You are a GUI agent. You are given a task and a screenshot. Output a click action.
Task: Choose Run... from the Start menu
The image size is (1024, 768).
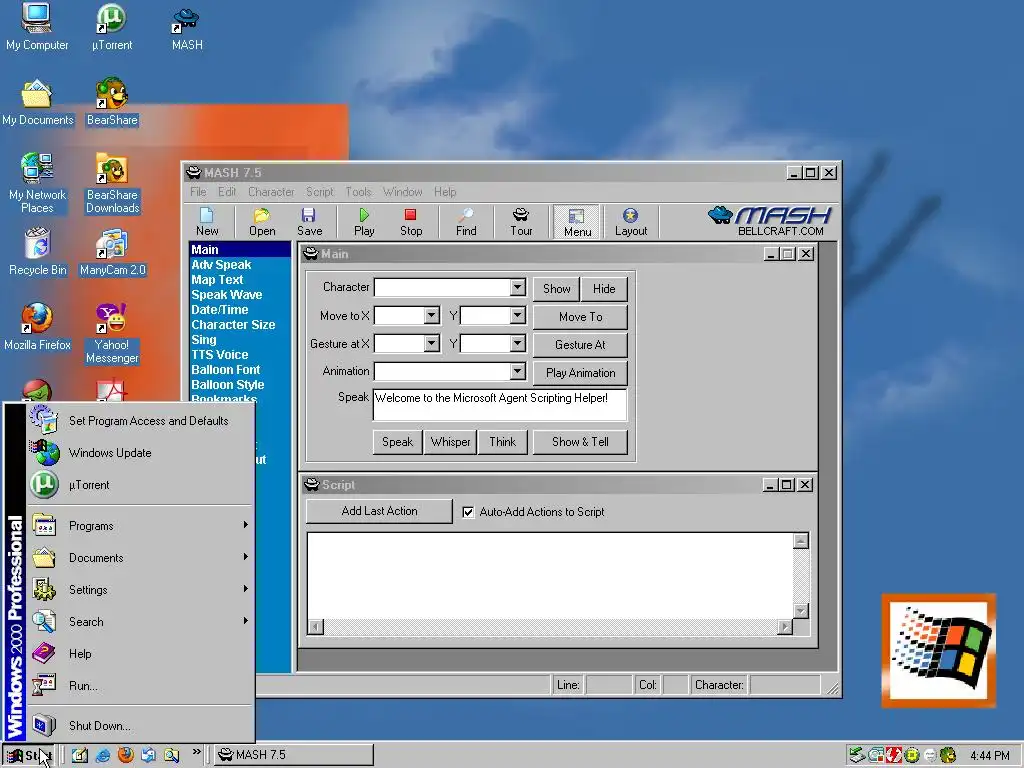pyautogui.click(x=140, y=686)
